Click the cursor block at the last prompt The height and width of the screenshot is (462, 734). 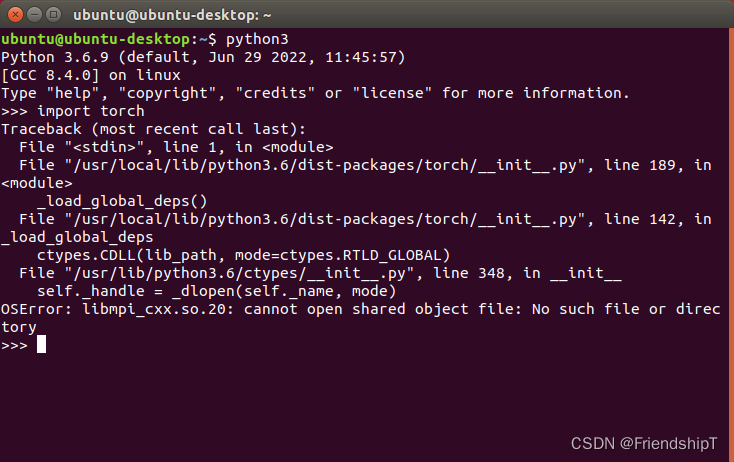[41, 345]
